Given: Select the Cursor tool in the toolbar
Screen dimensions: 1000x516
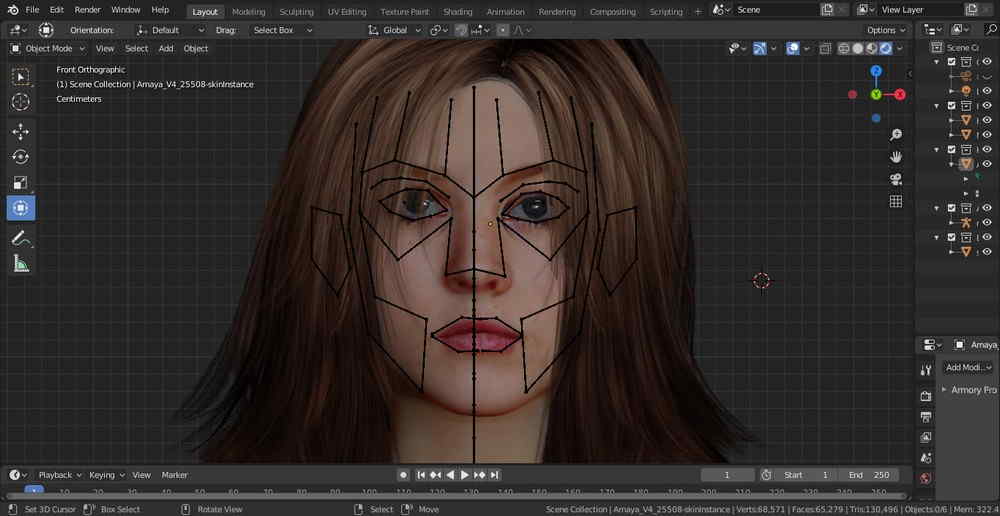Looking at the screenshot, I should (x=20, y=102).
